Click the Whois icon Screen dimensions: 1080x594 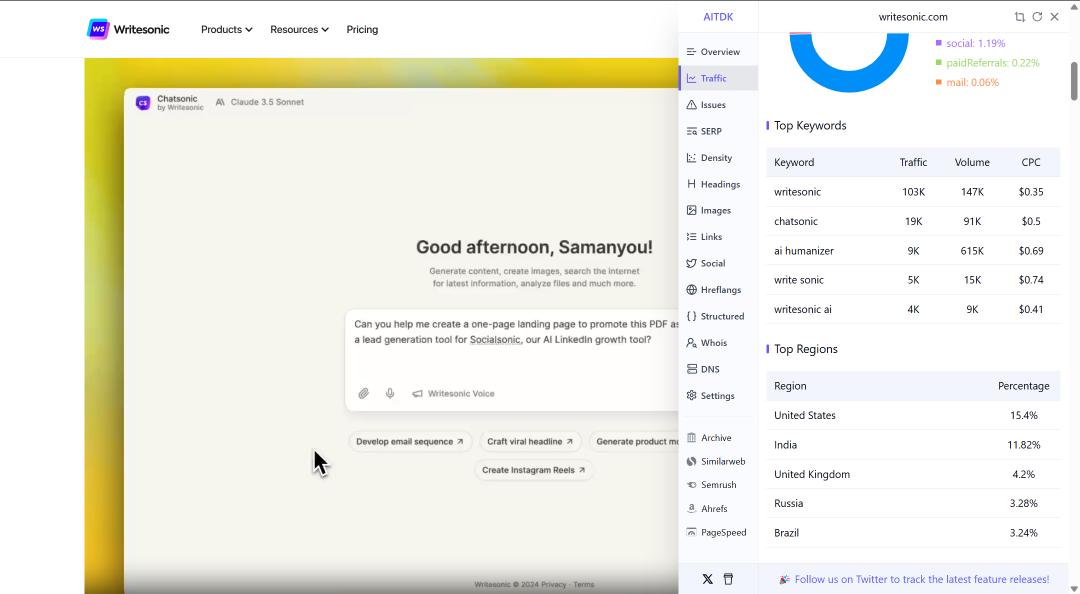(692, 342)
